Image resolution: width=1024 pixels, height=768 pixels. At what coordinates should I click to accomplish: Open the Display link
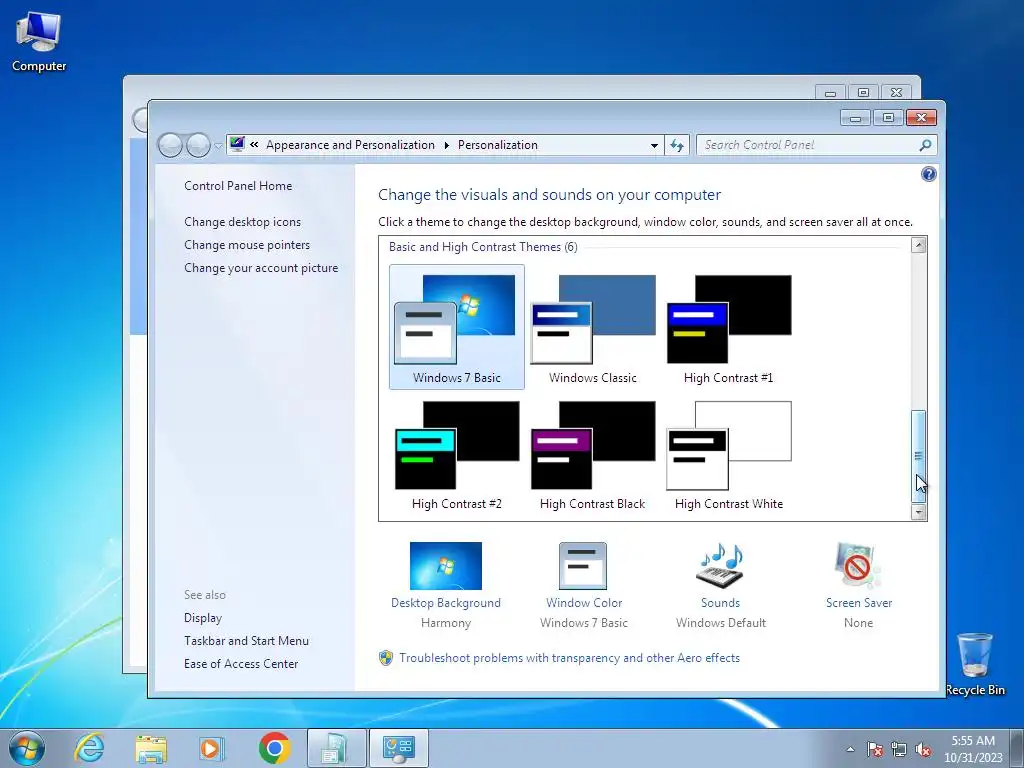(203, 618)
